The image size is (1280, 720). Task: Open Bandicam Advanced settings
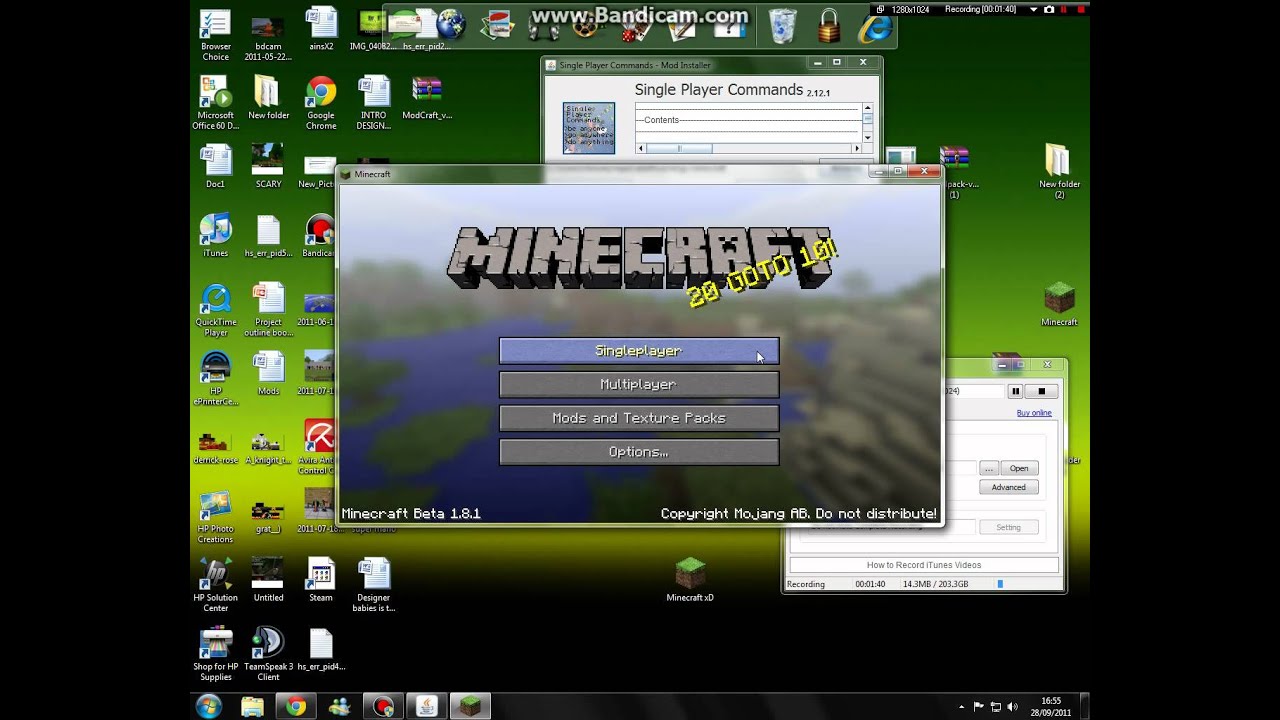pos(1008,487)
